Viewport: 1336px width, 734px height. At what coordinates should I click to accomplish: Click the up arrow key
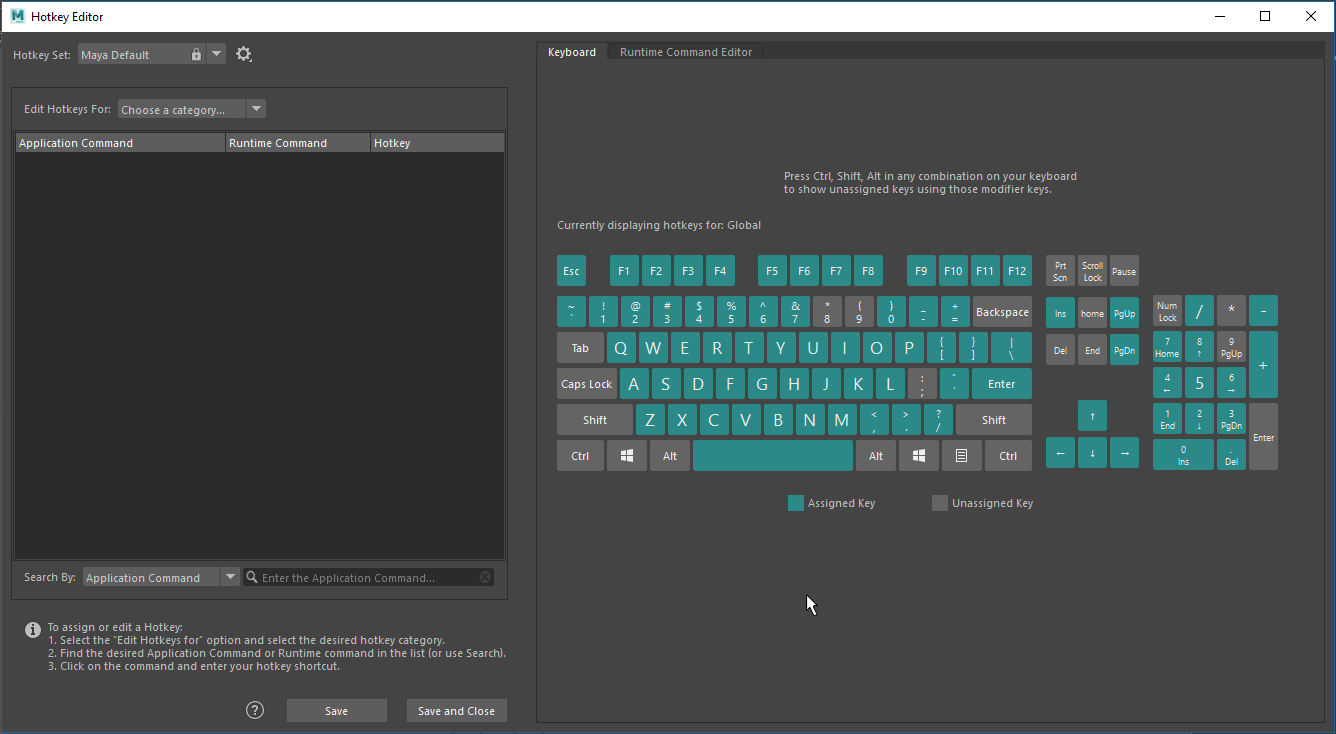click(x=1092, y=416)
